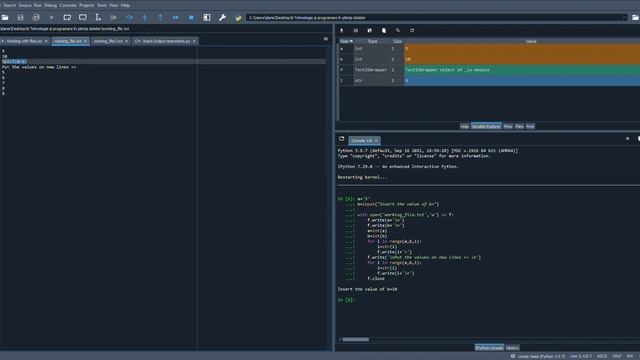640x360 pixels.
Task: Import data into Variable Explorer
Action: coord(342,30)
